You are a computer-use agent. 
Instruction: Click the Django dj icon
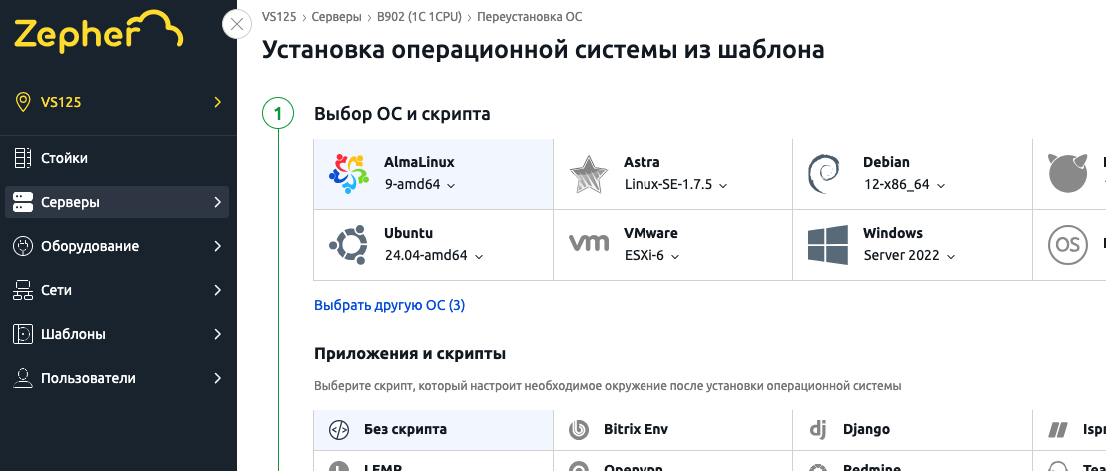(818, 430)
